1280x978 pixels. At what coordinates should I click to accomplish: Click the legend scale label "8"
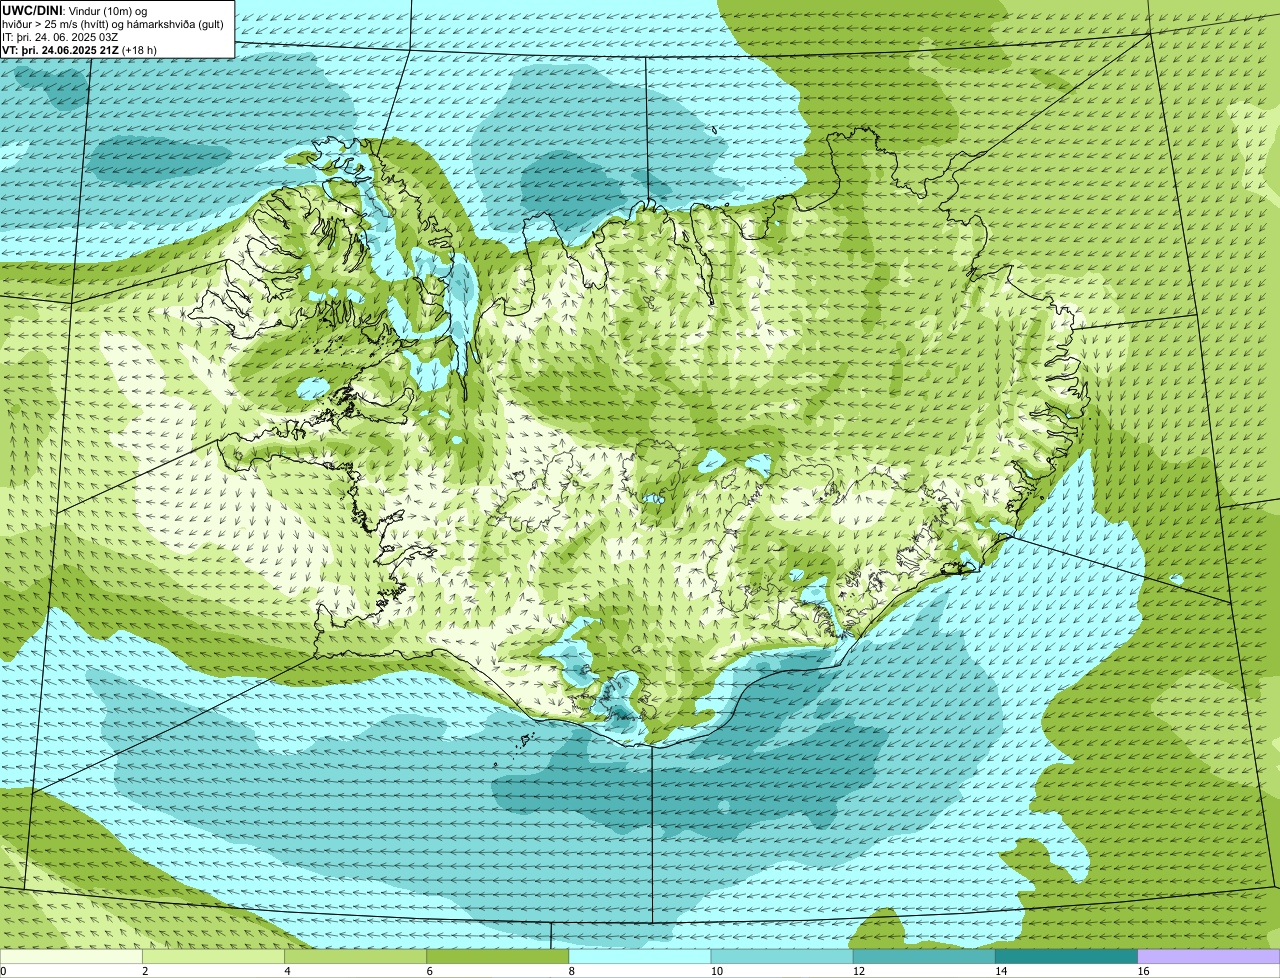pyautogui.click(x=572, y=971)
